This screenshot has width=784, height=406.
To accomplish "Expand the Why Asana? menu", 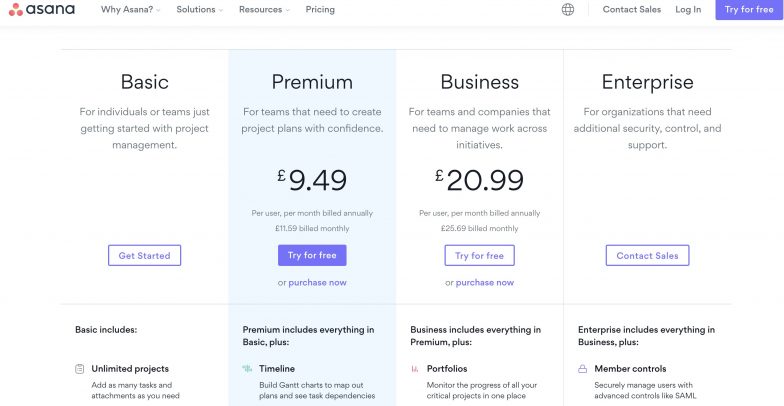I will coord(130,10).
